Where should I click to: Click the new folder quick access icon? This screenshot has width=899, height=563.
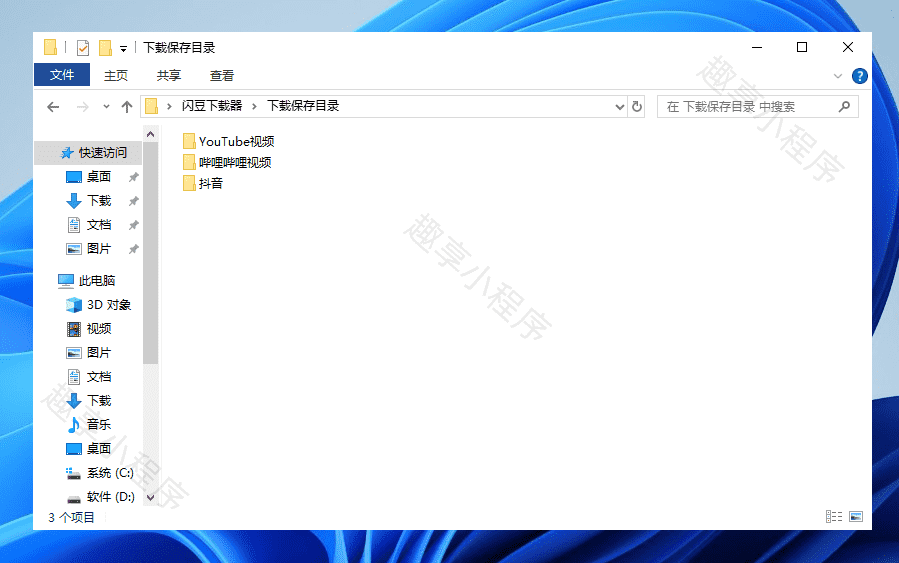pyautogui.click(x=105, y=48)
